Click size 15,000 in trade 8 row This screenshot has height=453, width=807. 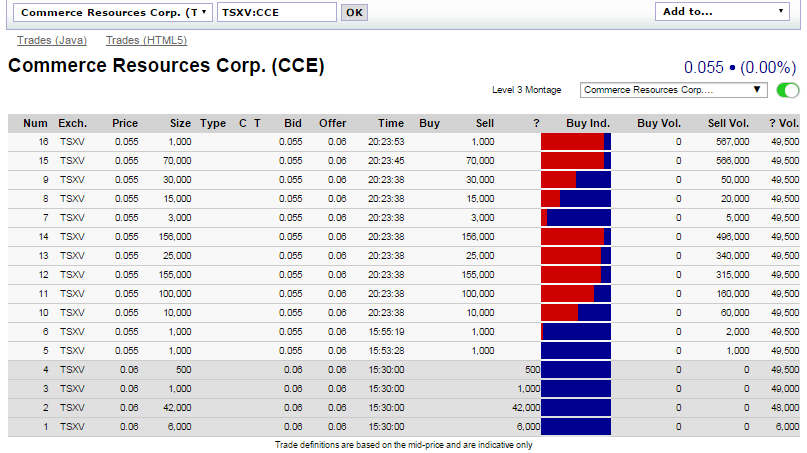click(177, 199)
